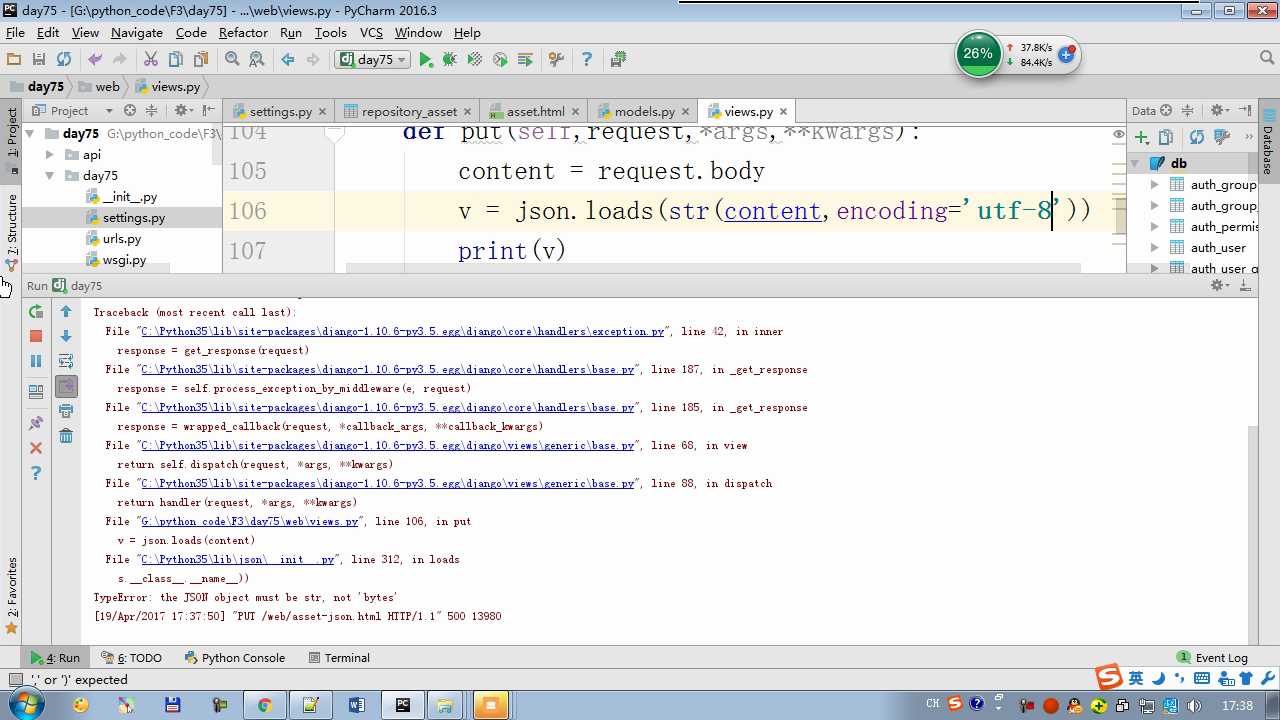Viewport: 1280px width, 720px height.
Task: Navigate Back with the left arrow
Action: pyautogui.click(x=288, y=60)
